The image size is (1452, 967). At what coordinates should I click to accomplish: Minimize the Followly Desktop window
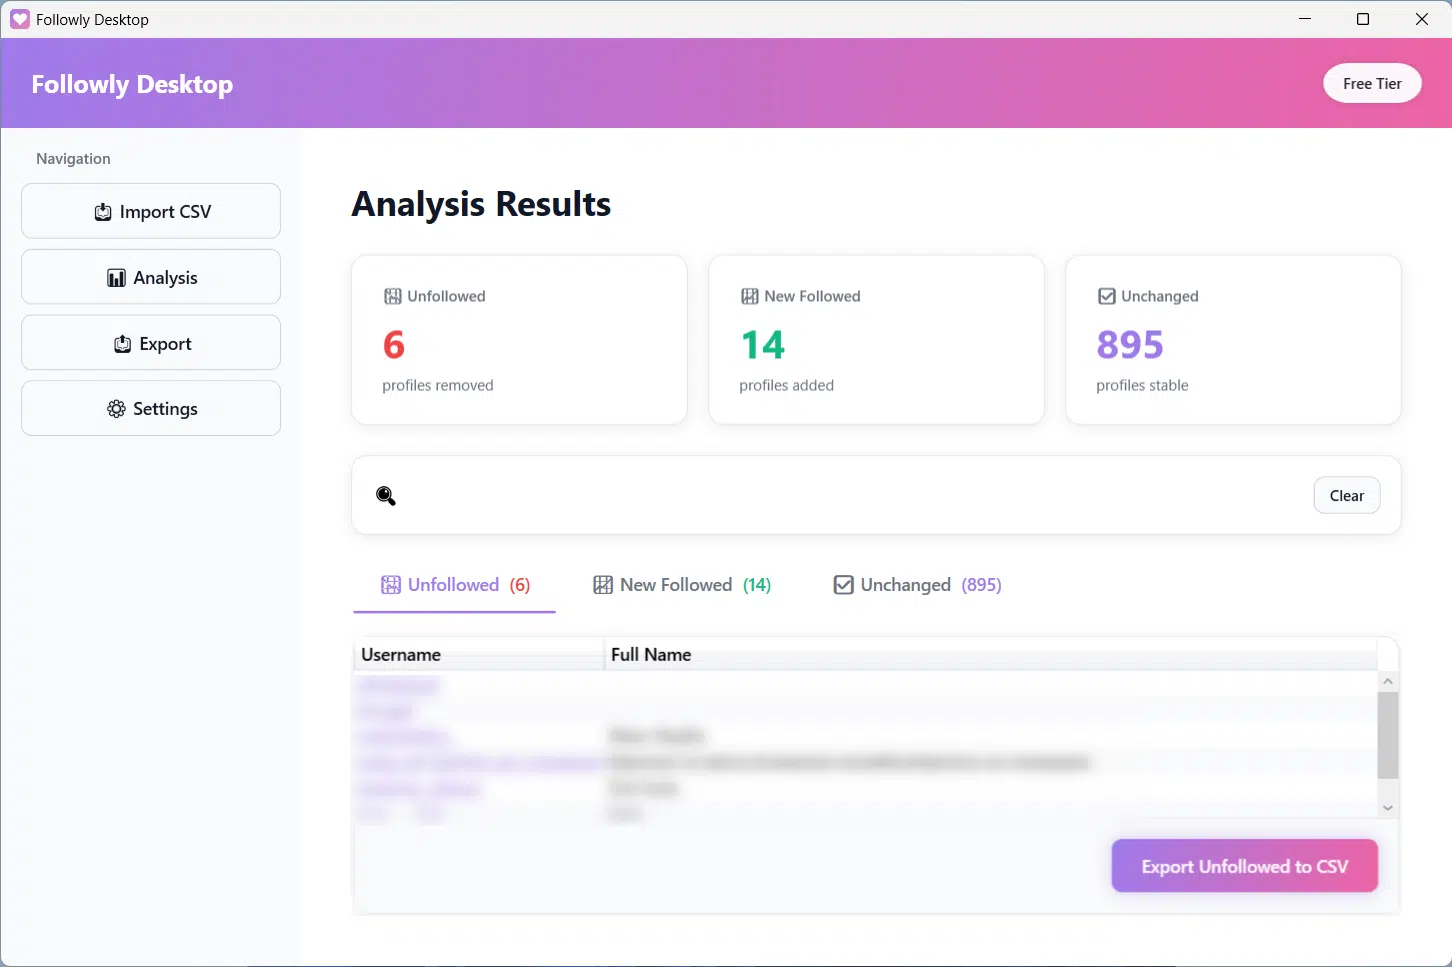pos(1305,19)
